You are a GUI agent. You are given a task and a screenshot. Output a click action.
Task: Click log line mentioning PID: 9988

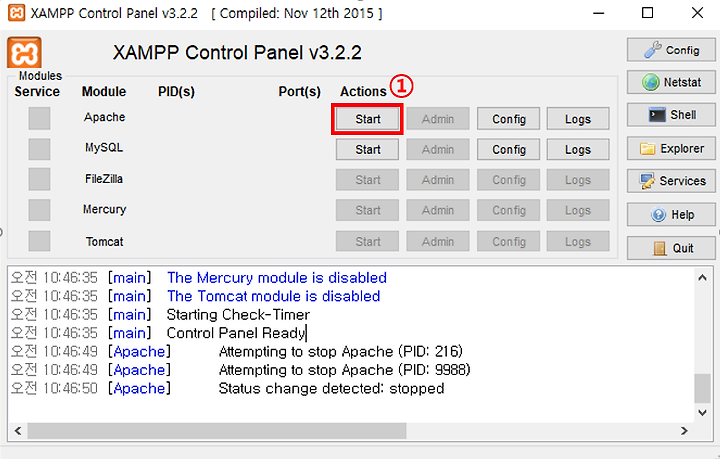[x=344, y=370]
